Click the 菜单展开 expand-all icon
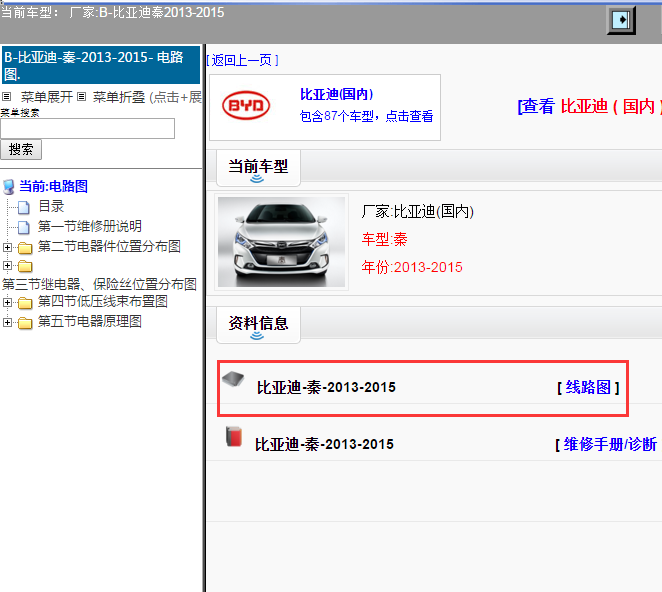662x592 pixels. click(x=6, y=97)
